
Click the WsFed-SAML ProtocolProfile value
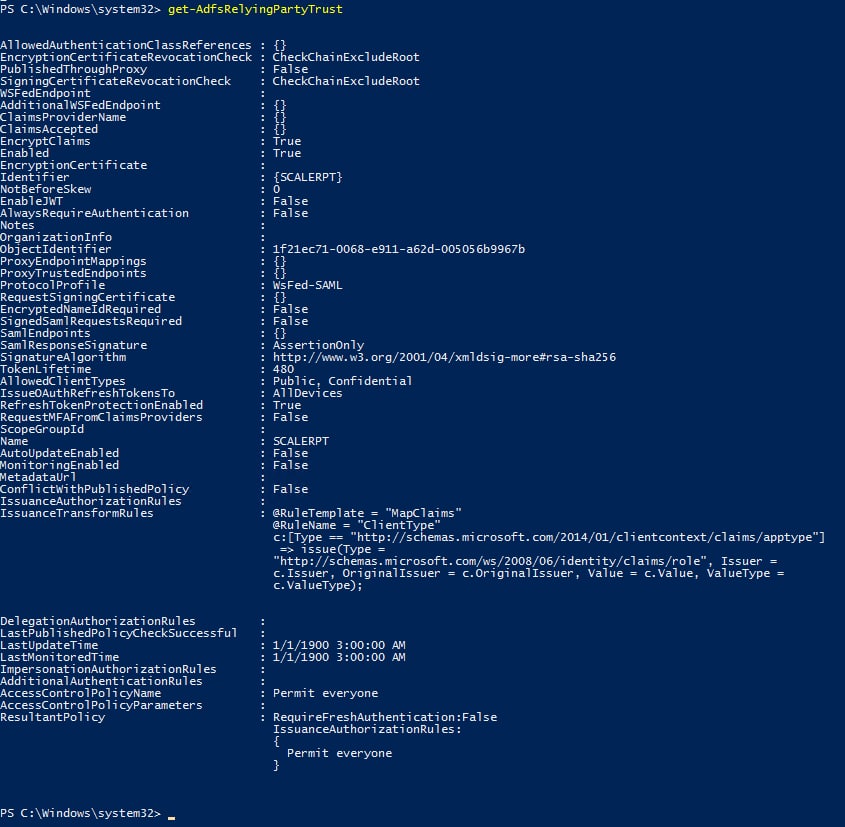tap(307, 285)
